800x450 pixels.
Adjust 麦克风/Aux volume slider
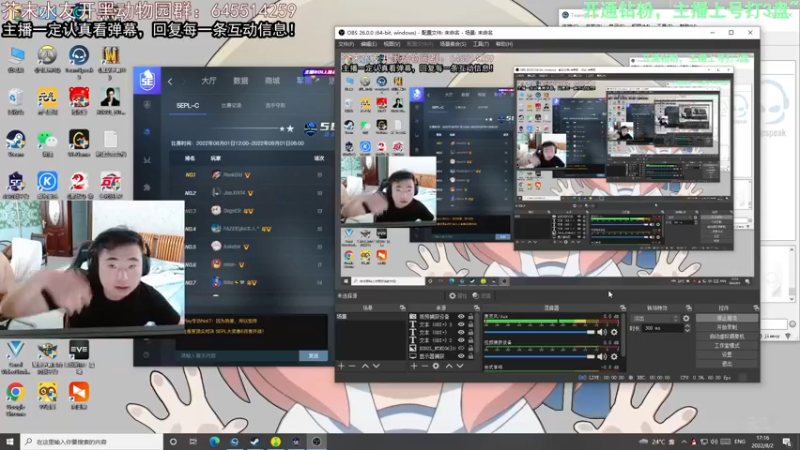[540, 332]
